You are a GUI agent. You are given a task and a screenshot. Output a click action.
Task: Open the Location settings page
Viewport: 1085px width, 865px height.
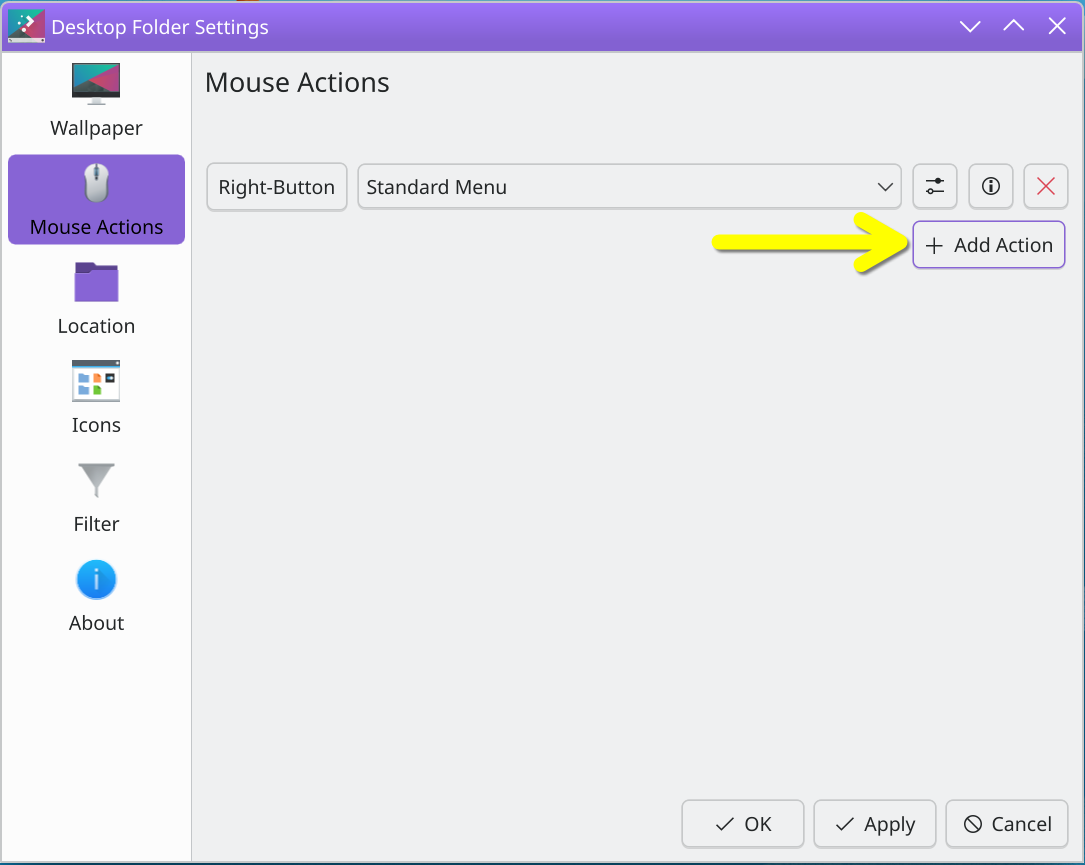pyautogui.click(x=96, y=298)
